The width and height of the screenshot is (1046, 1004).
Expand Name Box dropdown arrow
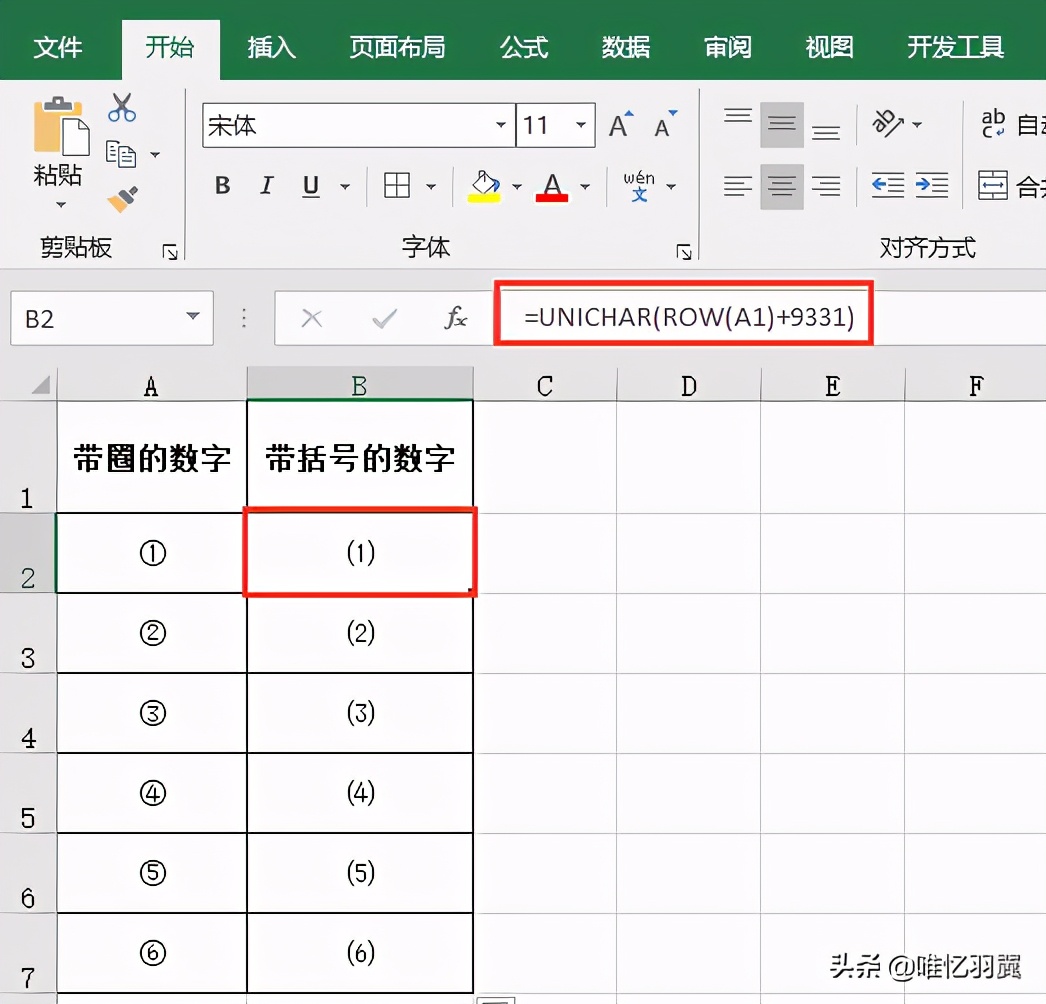193,316
